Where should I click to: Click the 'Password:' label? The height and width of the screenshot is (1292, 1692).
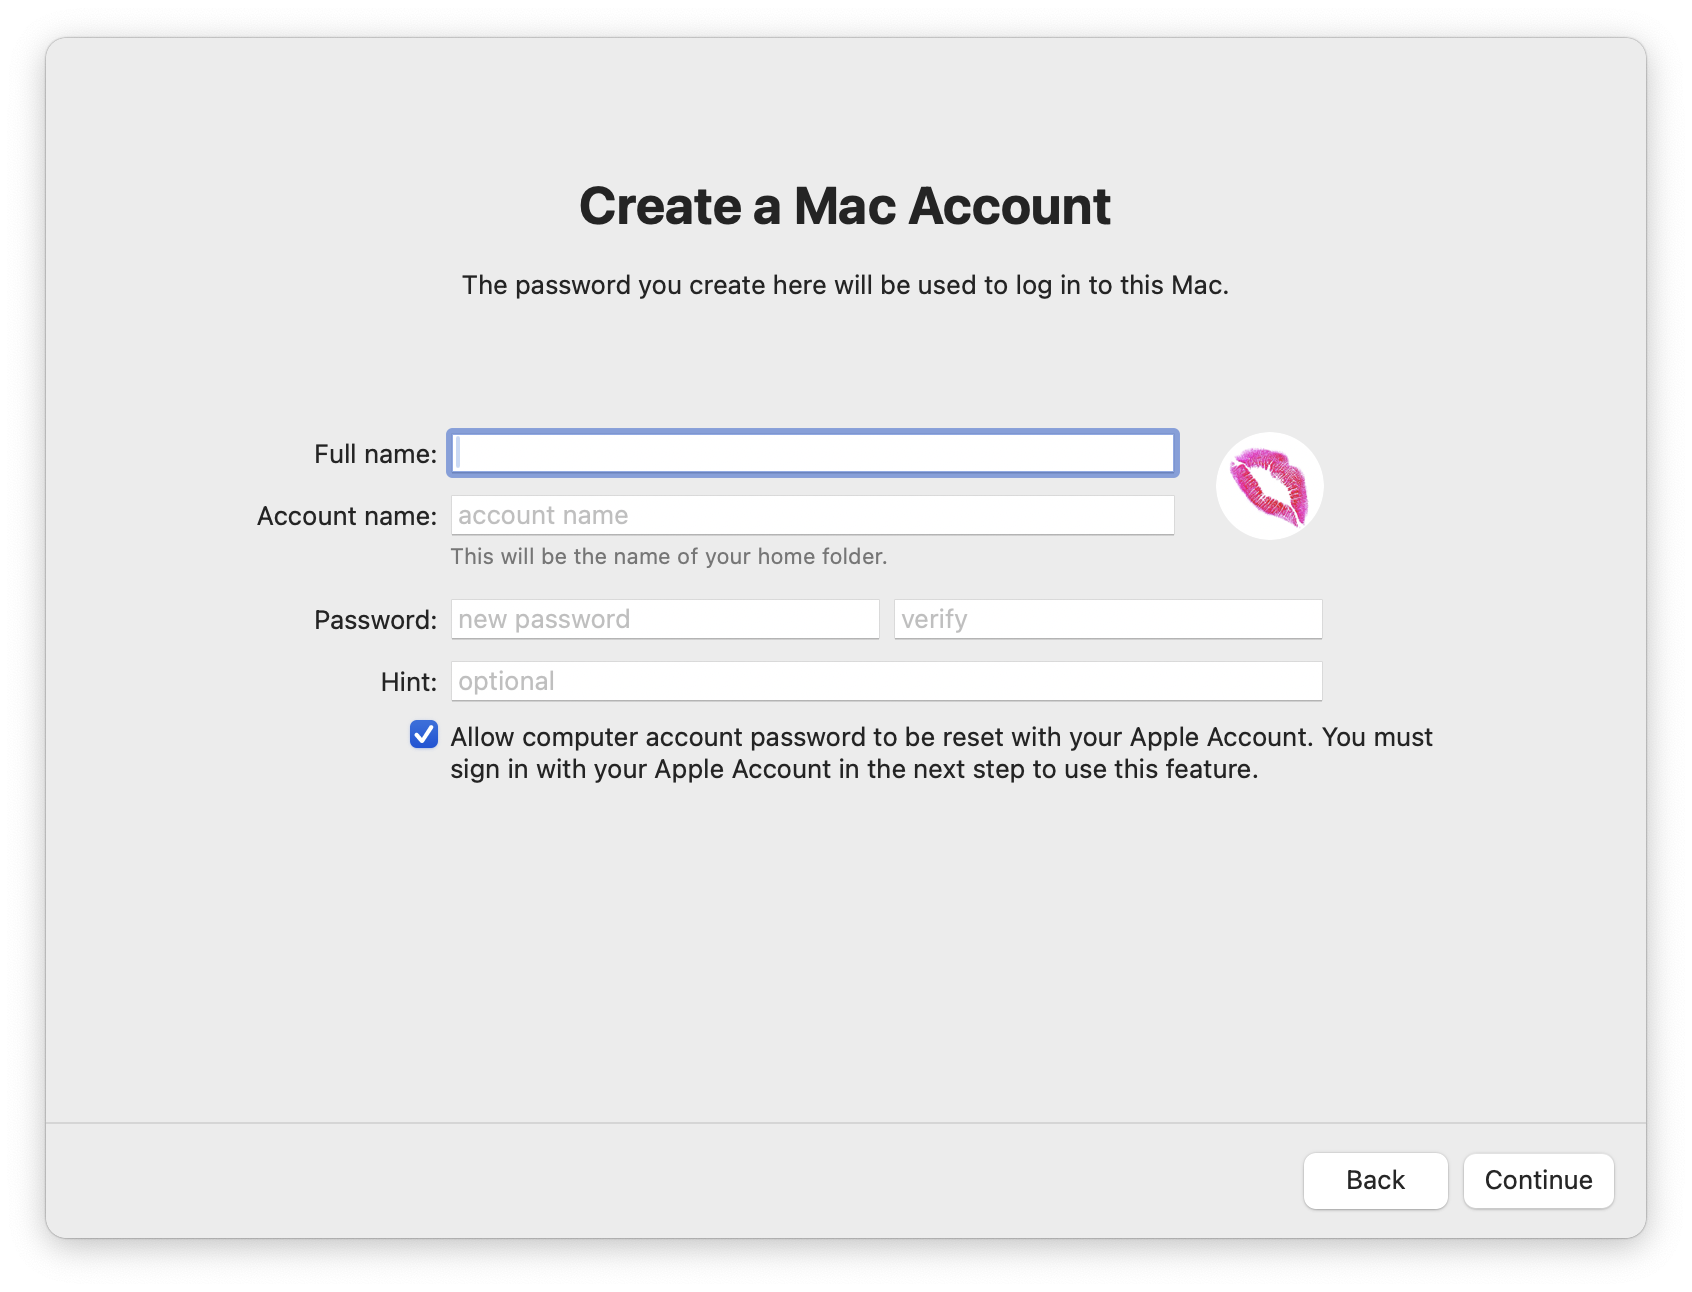tap(375, 620)
